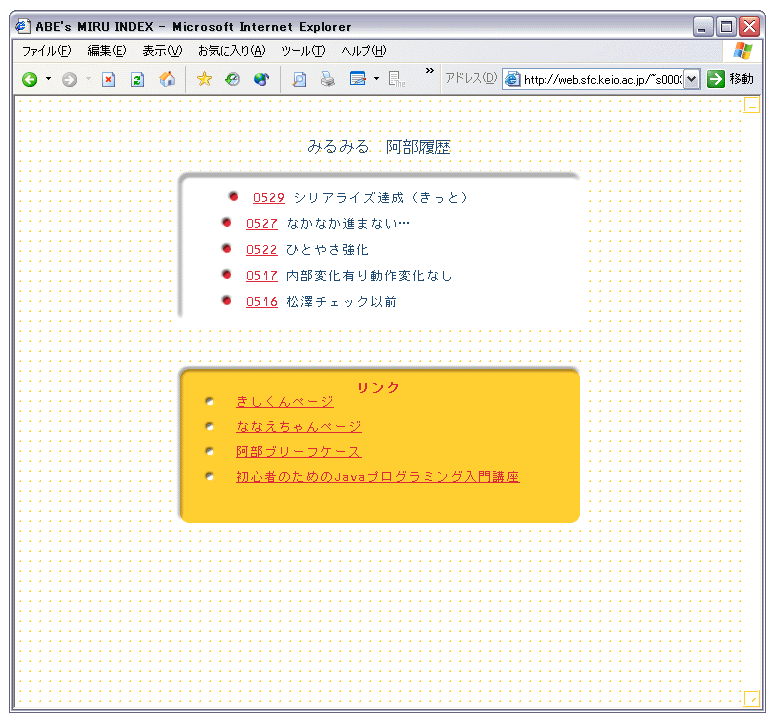Go to Home page icon
The image size is (774, 722).
(x=167, y=80)
